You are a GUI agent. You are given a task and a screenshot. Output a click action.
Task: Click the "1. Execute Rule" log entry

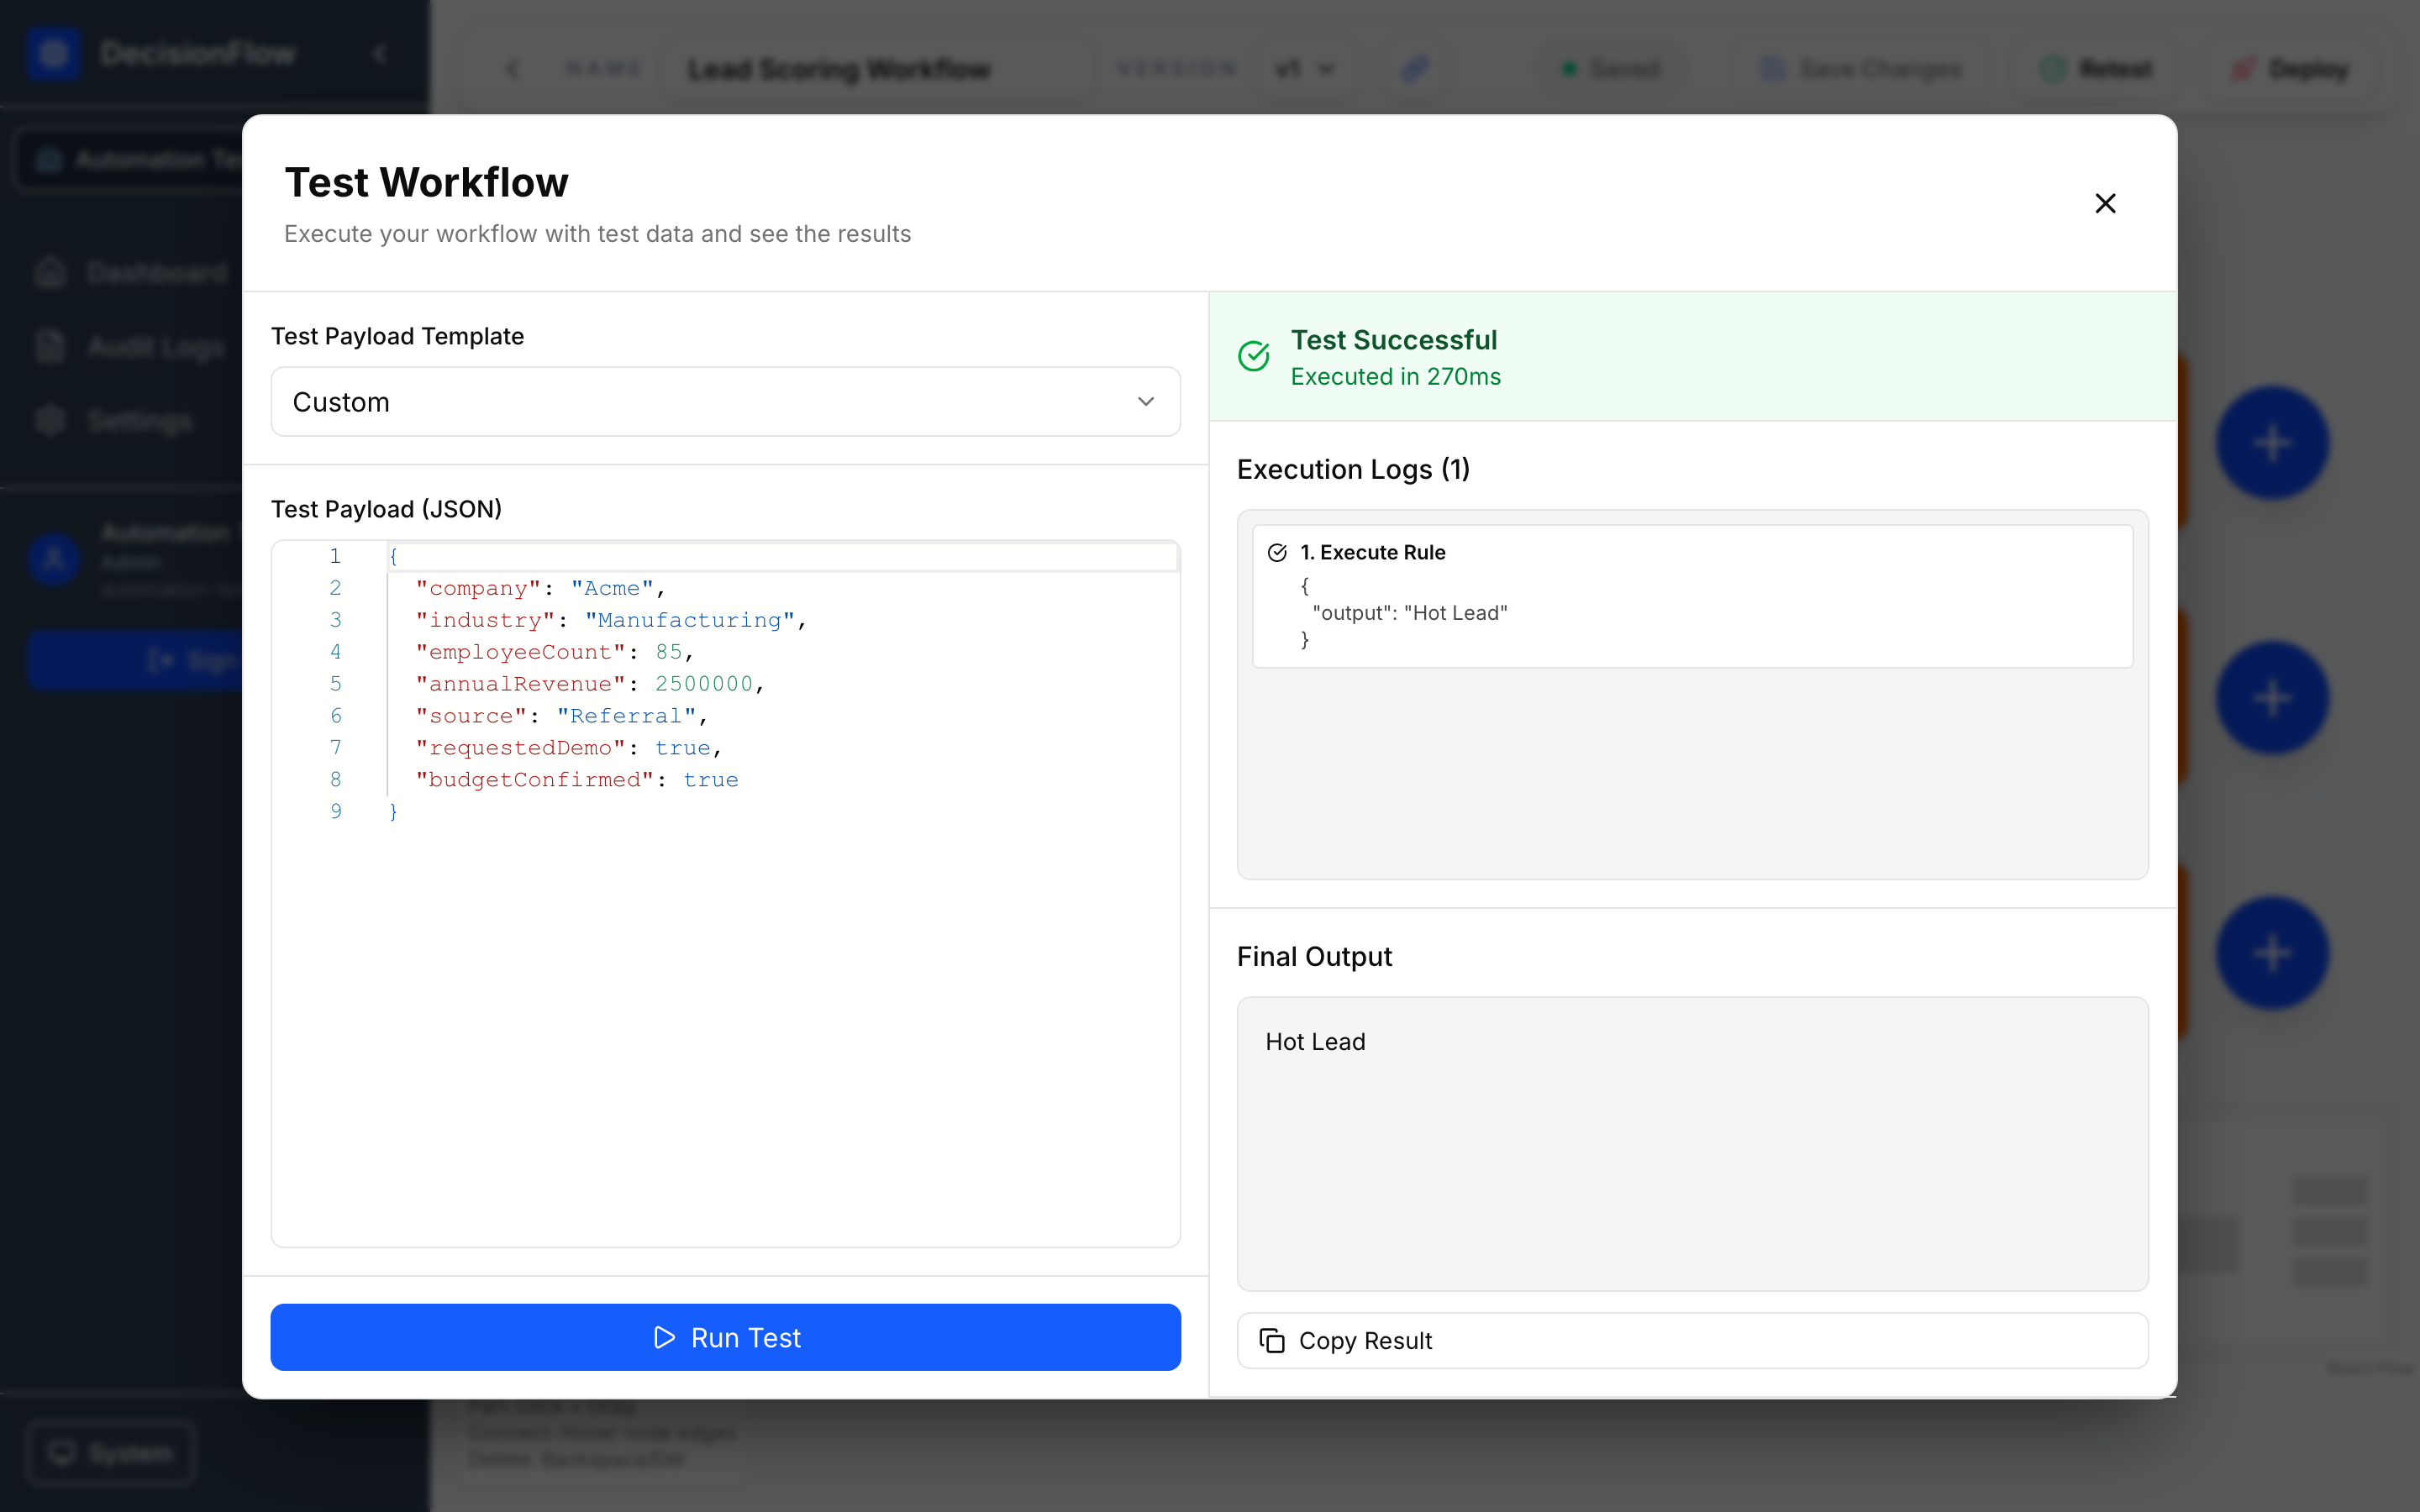[x=1692, y=596]
